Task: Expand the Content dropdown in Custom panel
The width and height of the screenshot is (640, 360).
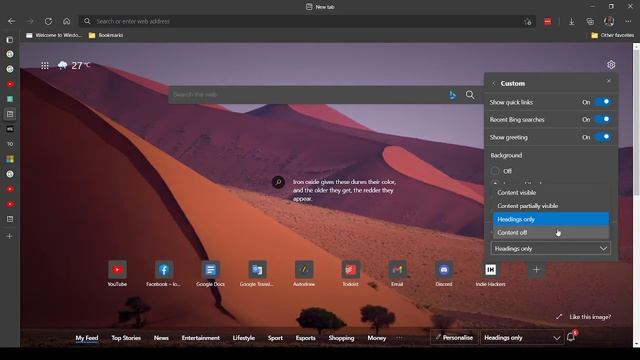Action: pyautogui.click(x=551, y=248)
